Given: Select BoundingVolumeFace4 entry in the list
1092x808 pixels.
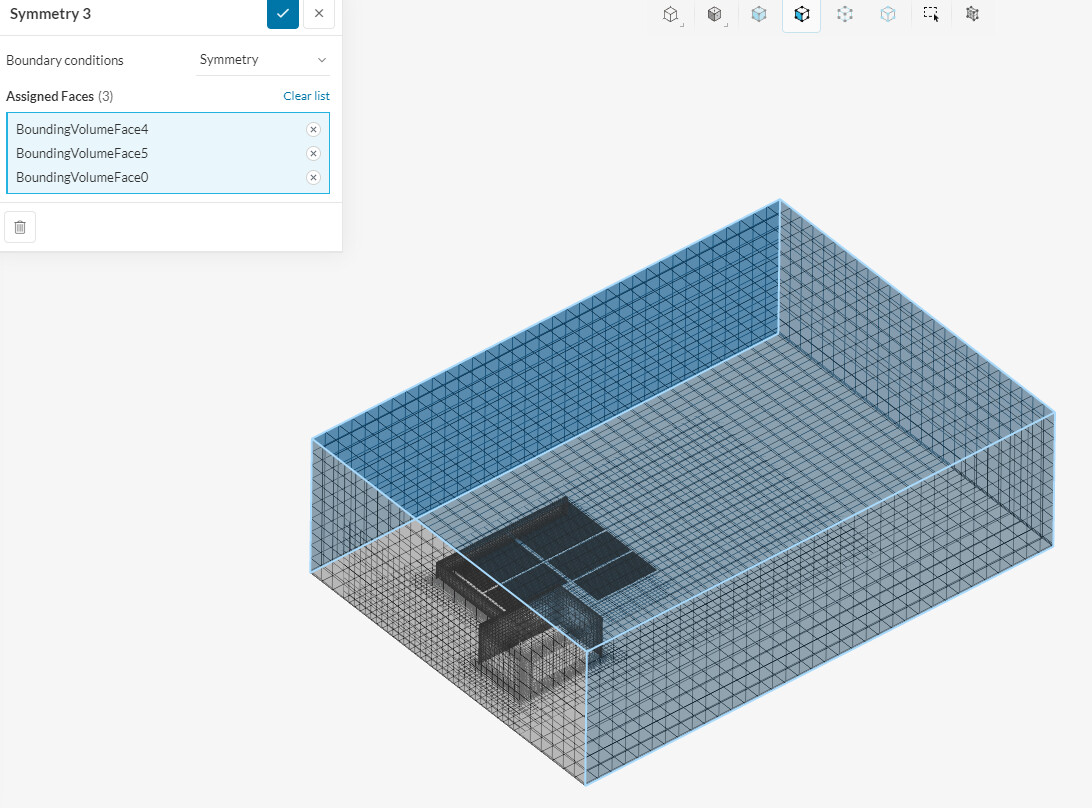Looking at the screenshot, I should pyautogui.click(x=82, y=130).
